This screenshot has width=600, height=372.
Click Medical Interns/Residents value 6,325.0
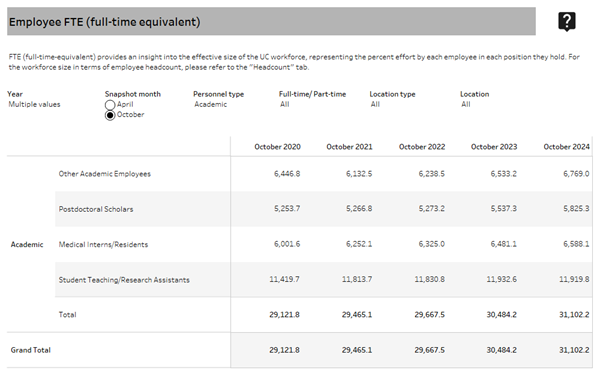pos(432,244)
